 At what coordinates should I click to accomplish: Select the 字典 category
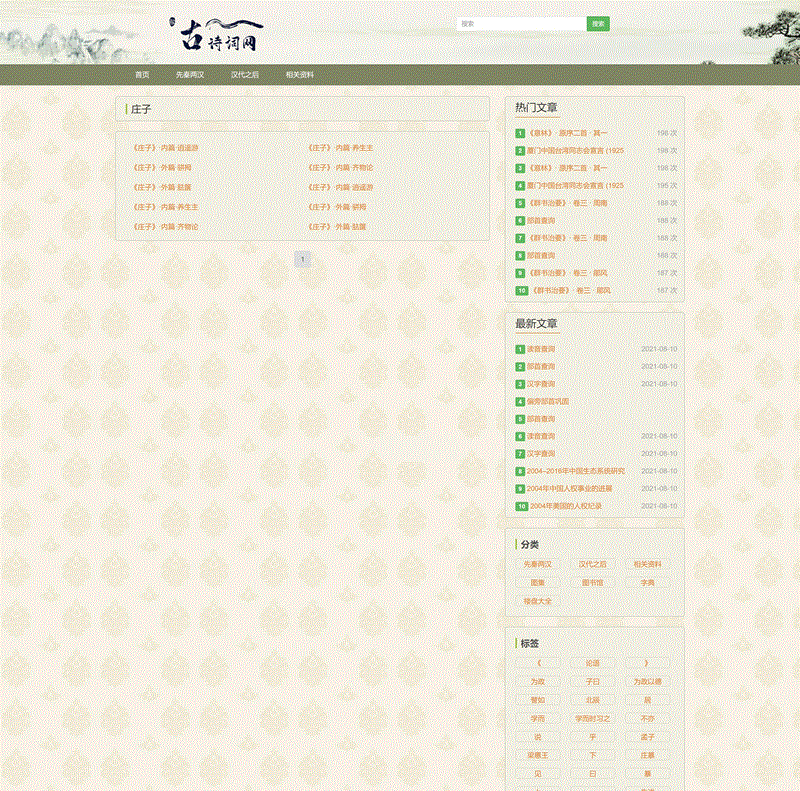click(x=647, y=583)
